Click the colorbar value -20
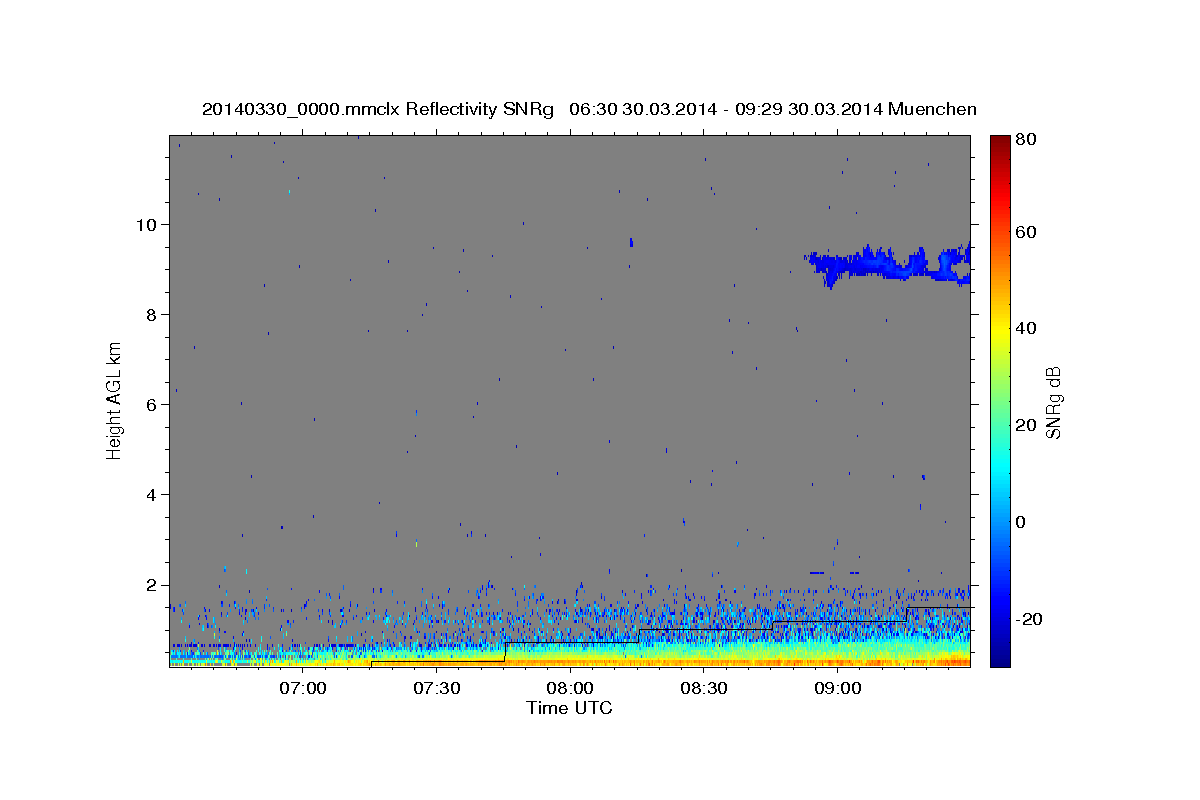1200x800 pixels. [x=1029, y=619]
